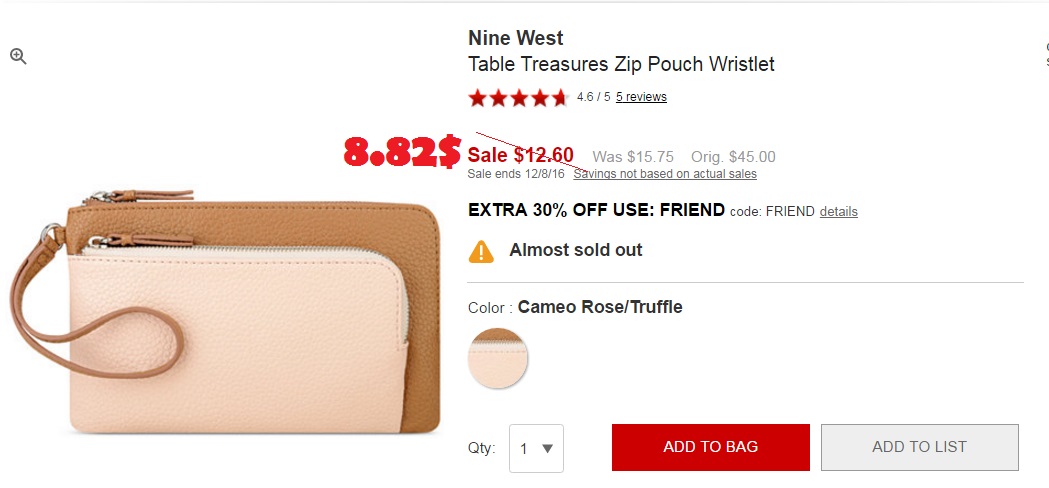Image resolution: width=1049 pixels, height=488 pixels.
Task: Click the Sale $12.60 price
Action: point(521,156)
